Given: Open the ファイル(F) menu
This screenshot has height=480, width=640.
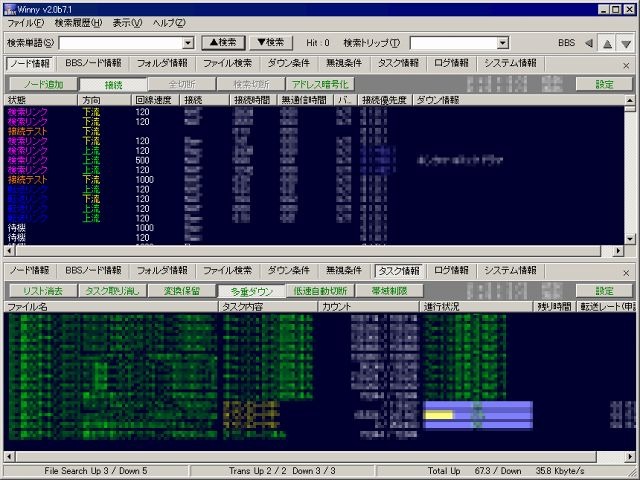Looking at the screenshot, I should pyautogui.click(x=26, y=23).
